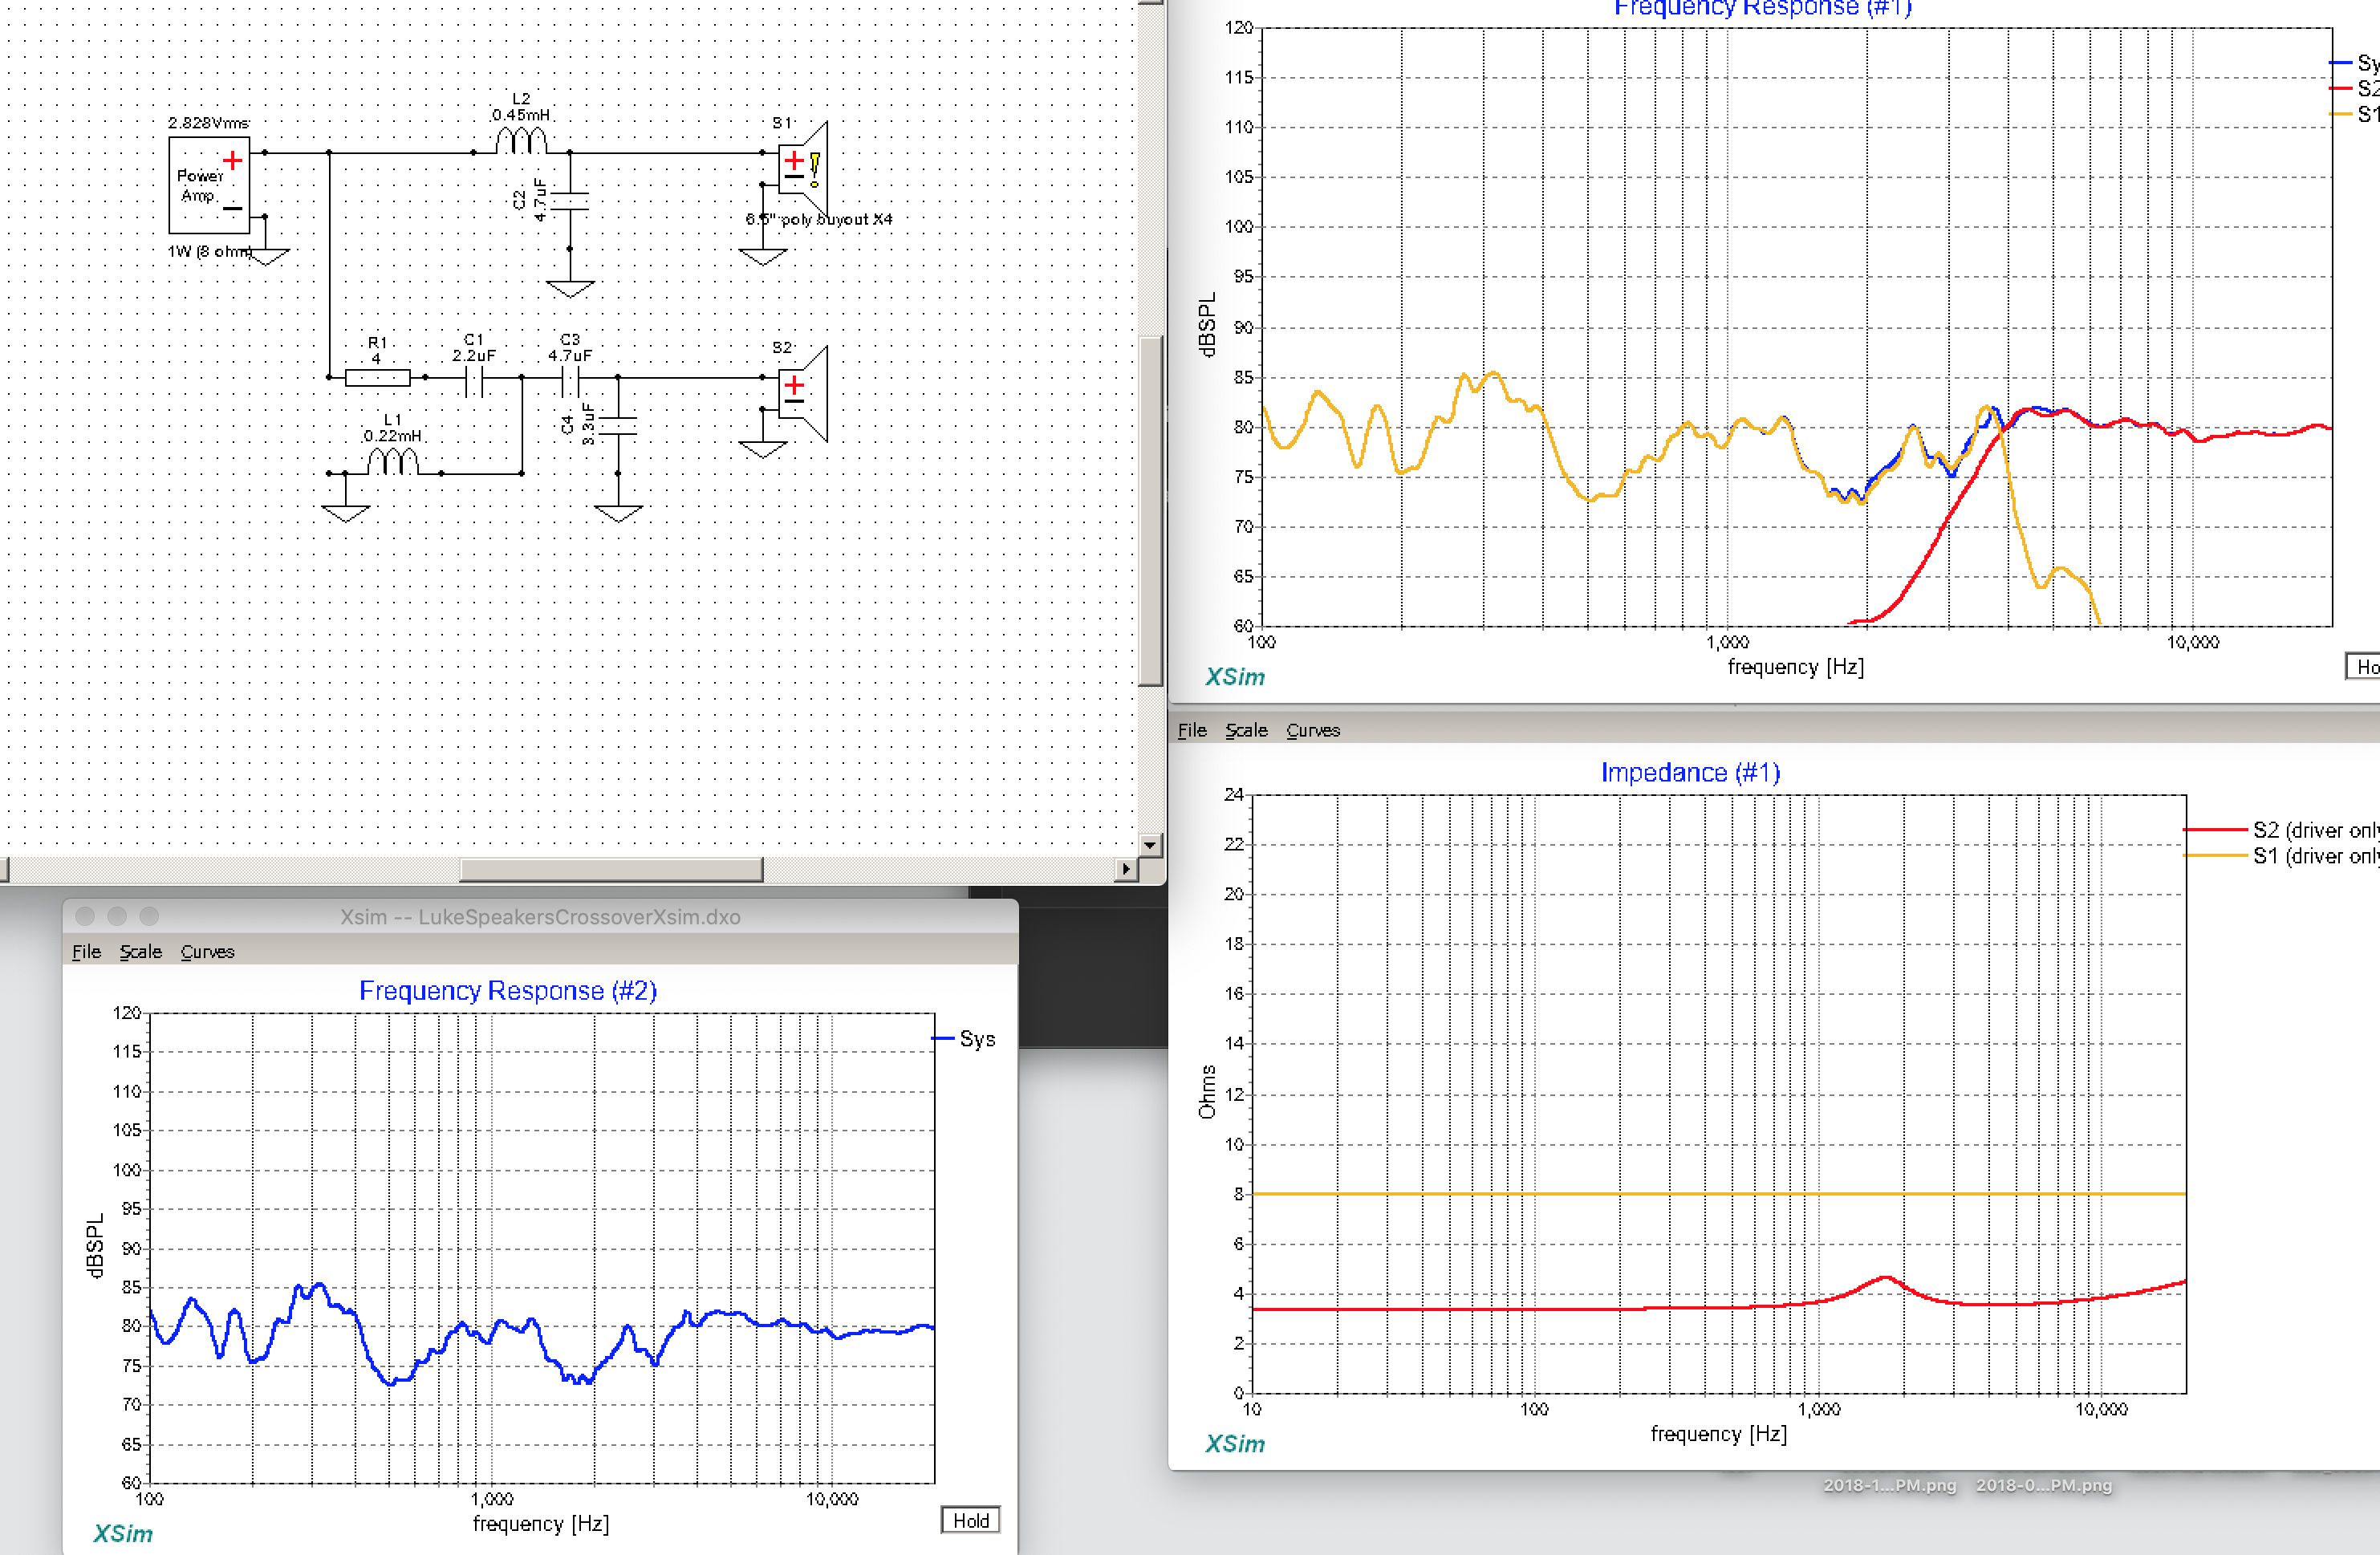Click the ground symbol below driver S1
2380x1555 pixels.
click(763, 257)
